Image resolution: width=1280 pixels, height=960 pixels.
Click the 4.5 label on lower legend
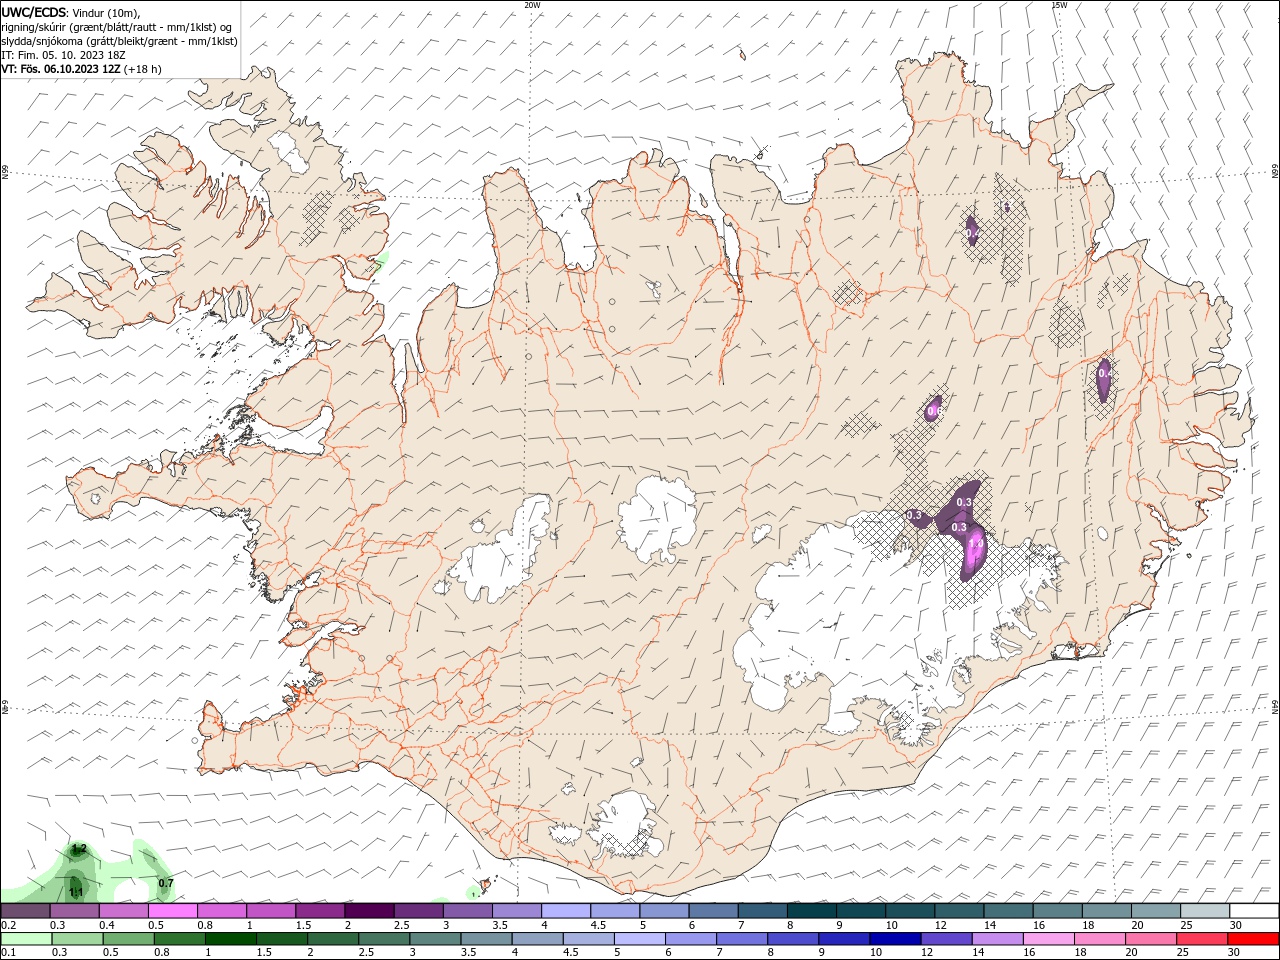[x=570, y=953]
